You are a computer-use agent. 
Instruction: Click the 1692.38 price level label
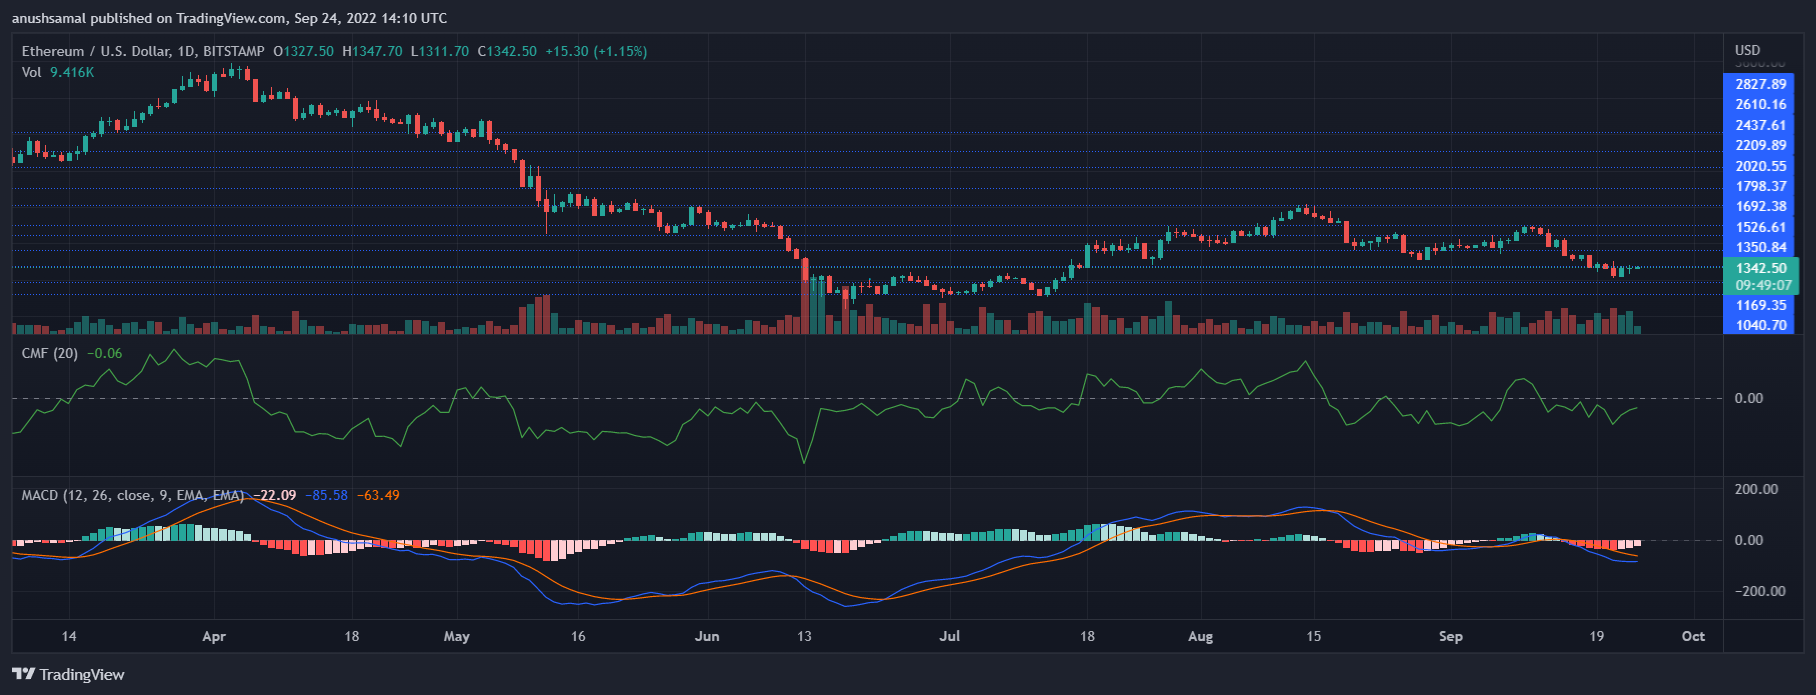(x=1760, y=206)
